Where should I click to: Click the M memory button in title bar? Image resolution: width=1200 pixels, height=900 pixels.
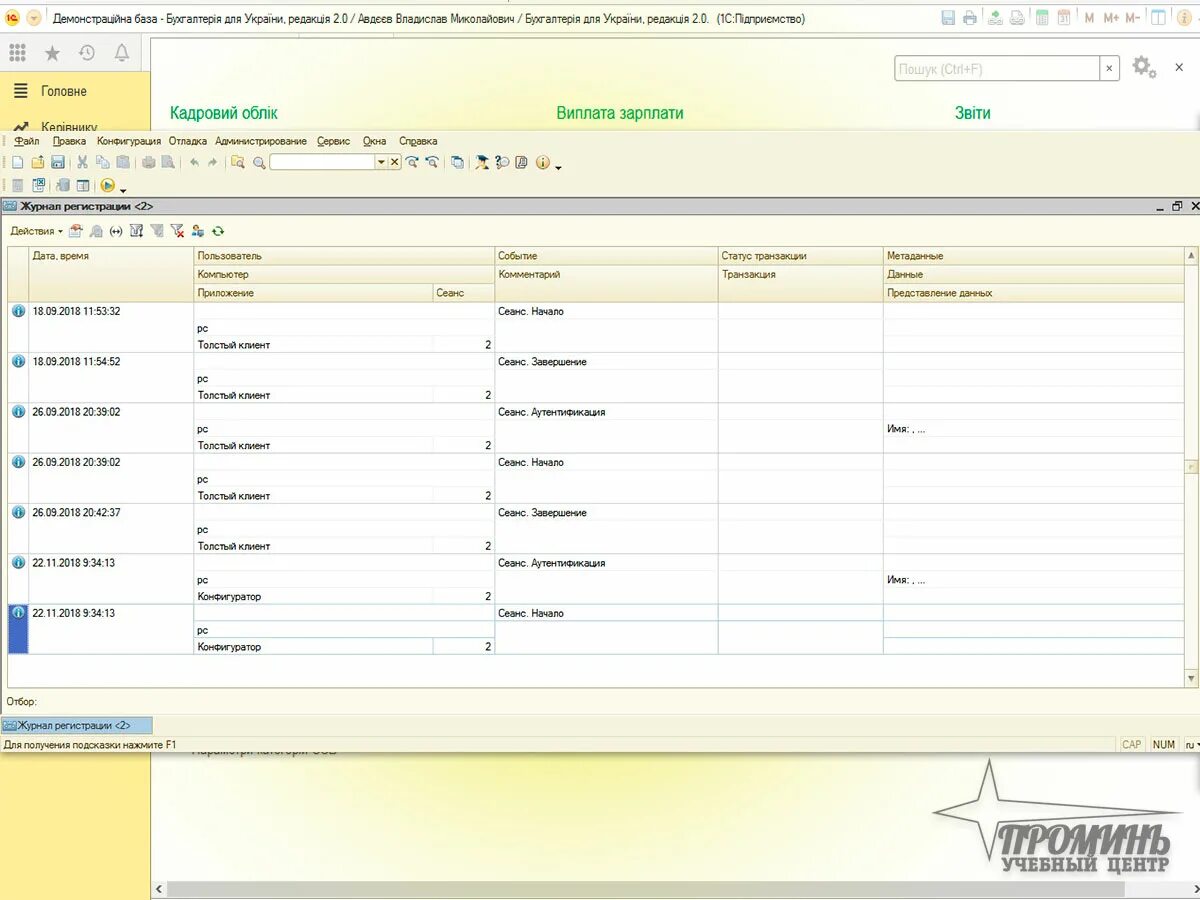pos(1089,18)
